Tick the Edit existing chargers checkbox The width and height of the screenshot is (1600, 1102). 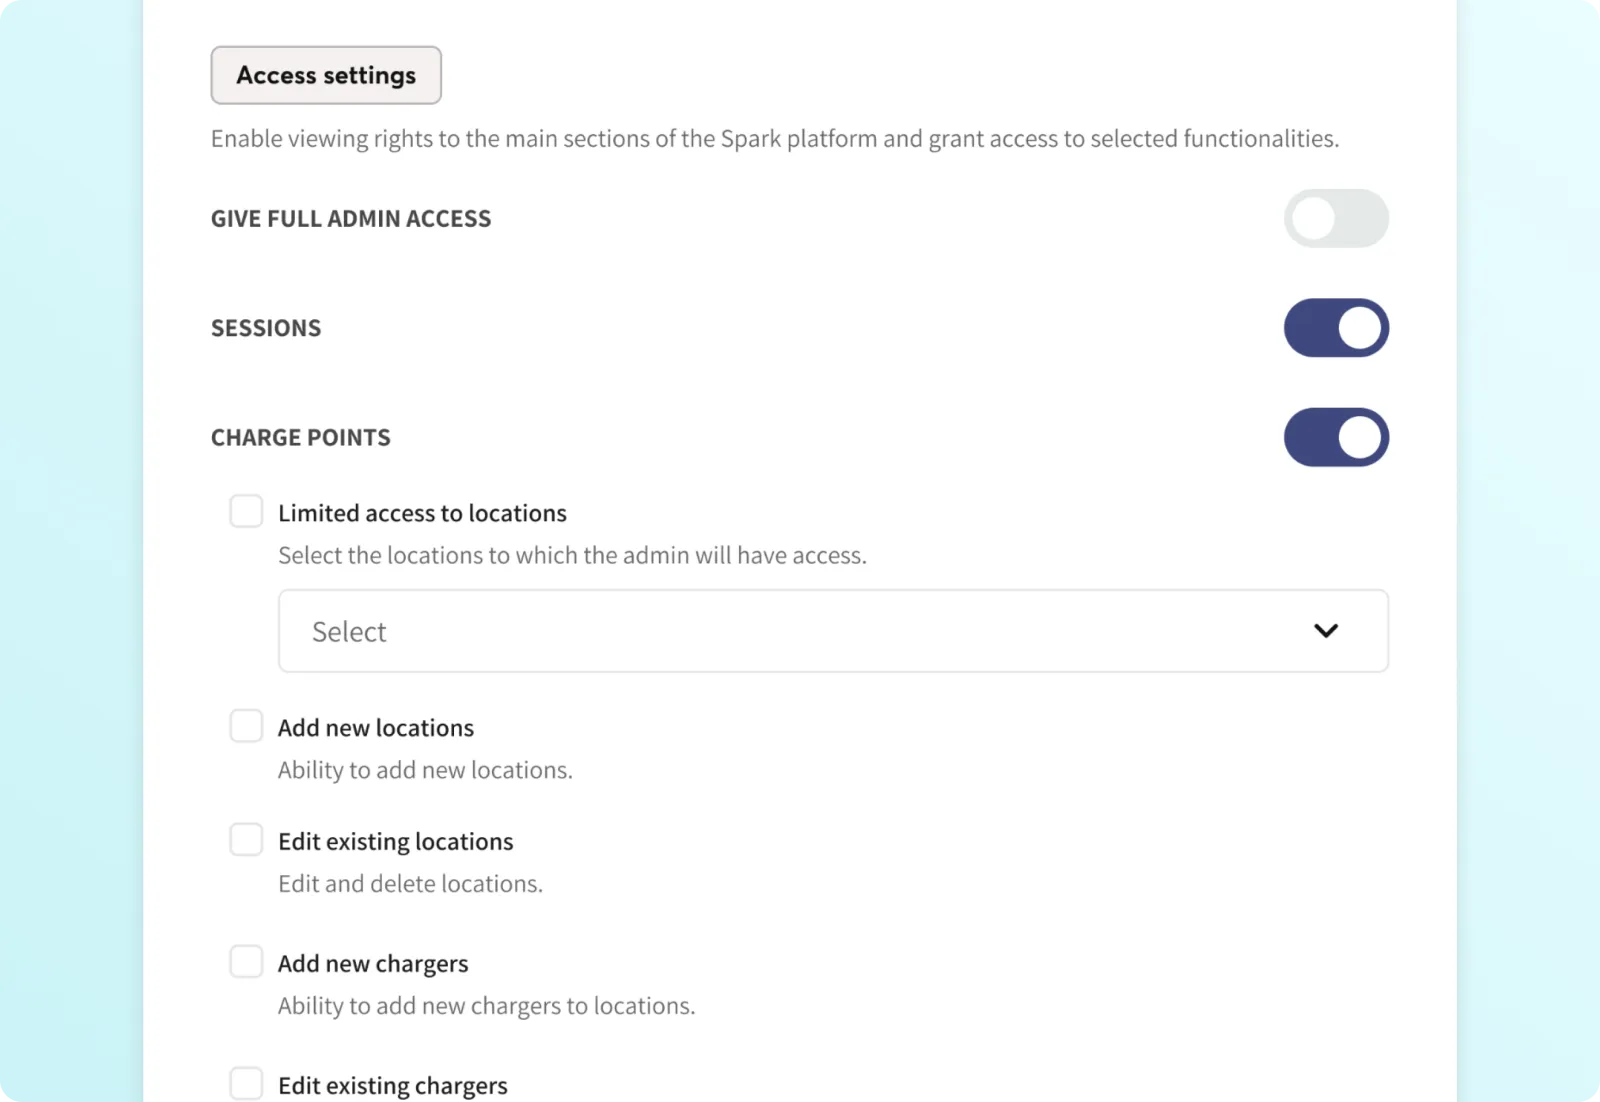coord(246,1083)
